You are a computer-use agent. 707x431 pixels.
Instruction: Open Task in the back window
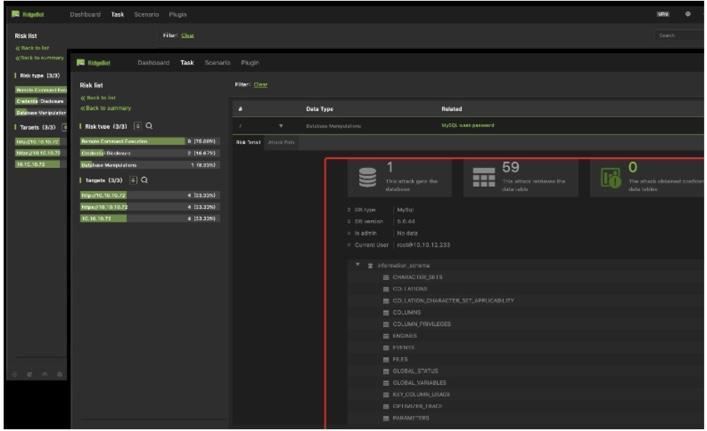click(x=118, y=14)
